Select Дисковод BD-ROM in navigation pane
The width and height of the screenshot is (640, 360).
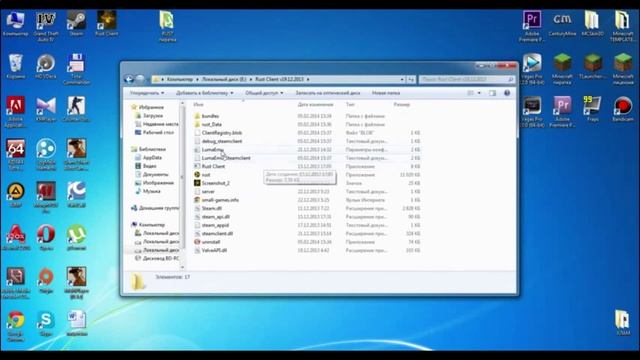tap(157, 258)
